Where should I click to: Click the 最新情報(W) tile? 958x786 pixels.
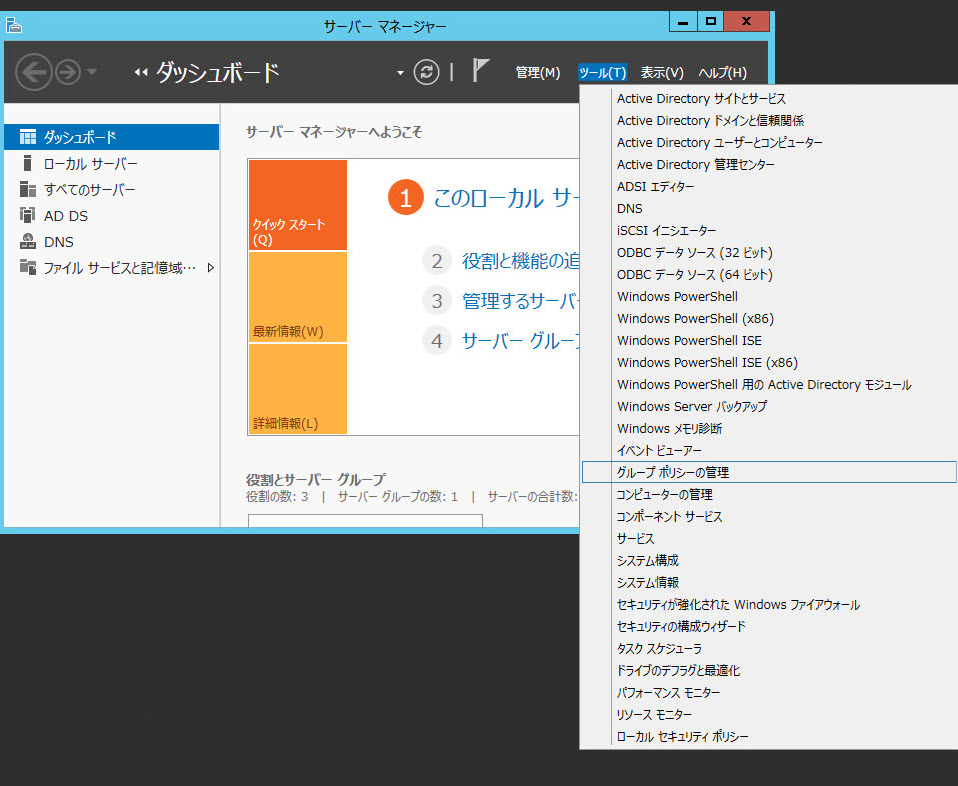tap(297, 297)
